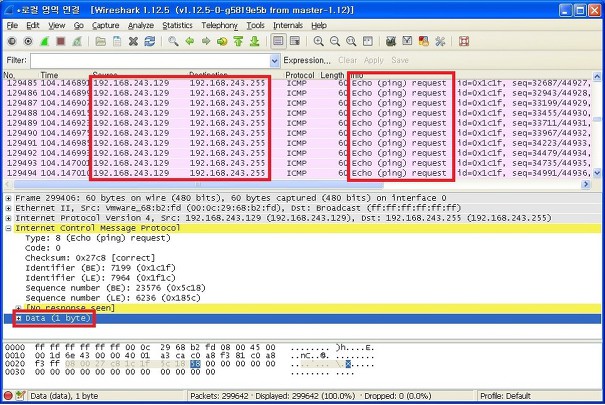605x405 pixels.
Task: Click the Clear filter button
Action: pyautogui.click(x=348, y=61)
